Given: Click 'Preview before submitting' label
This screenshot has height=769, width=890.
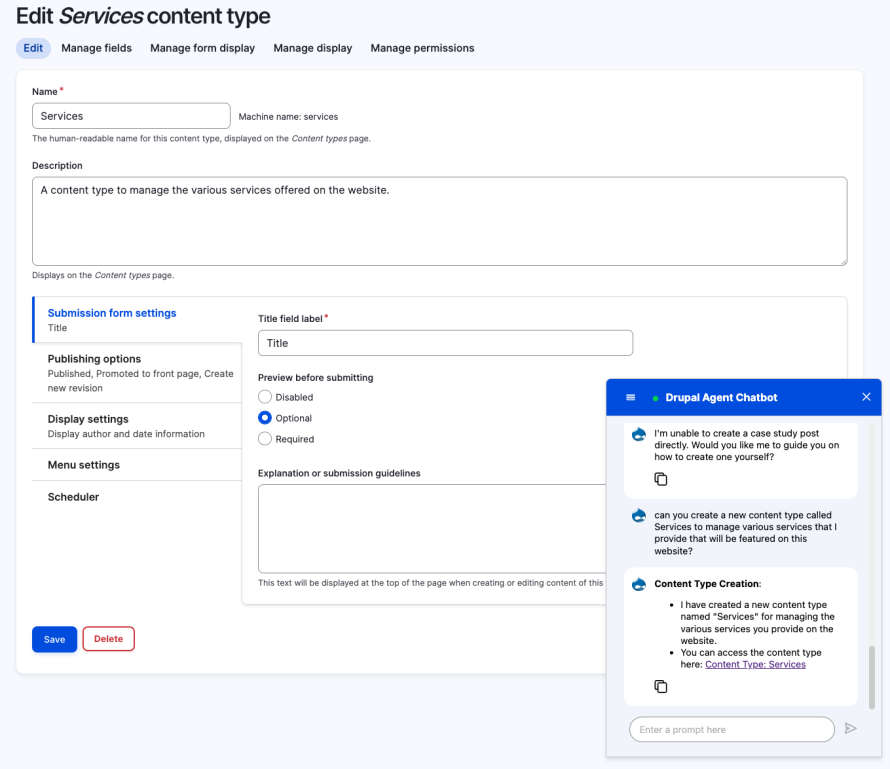Looking at the screenshot, I should [x=316, y=377].
